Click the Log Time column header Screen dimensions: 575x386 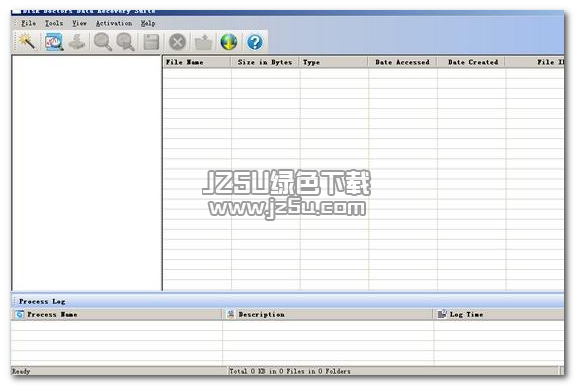click(499, 315)
